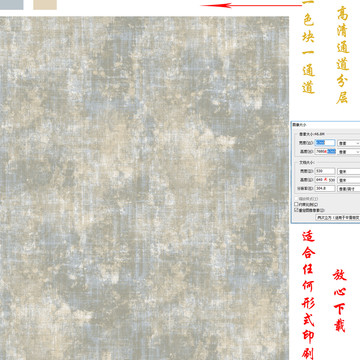Click the resolution field showing 304.8
The height and width of the screenshot is (360, 360).
point(325,188)
